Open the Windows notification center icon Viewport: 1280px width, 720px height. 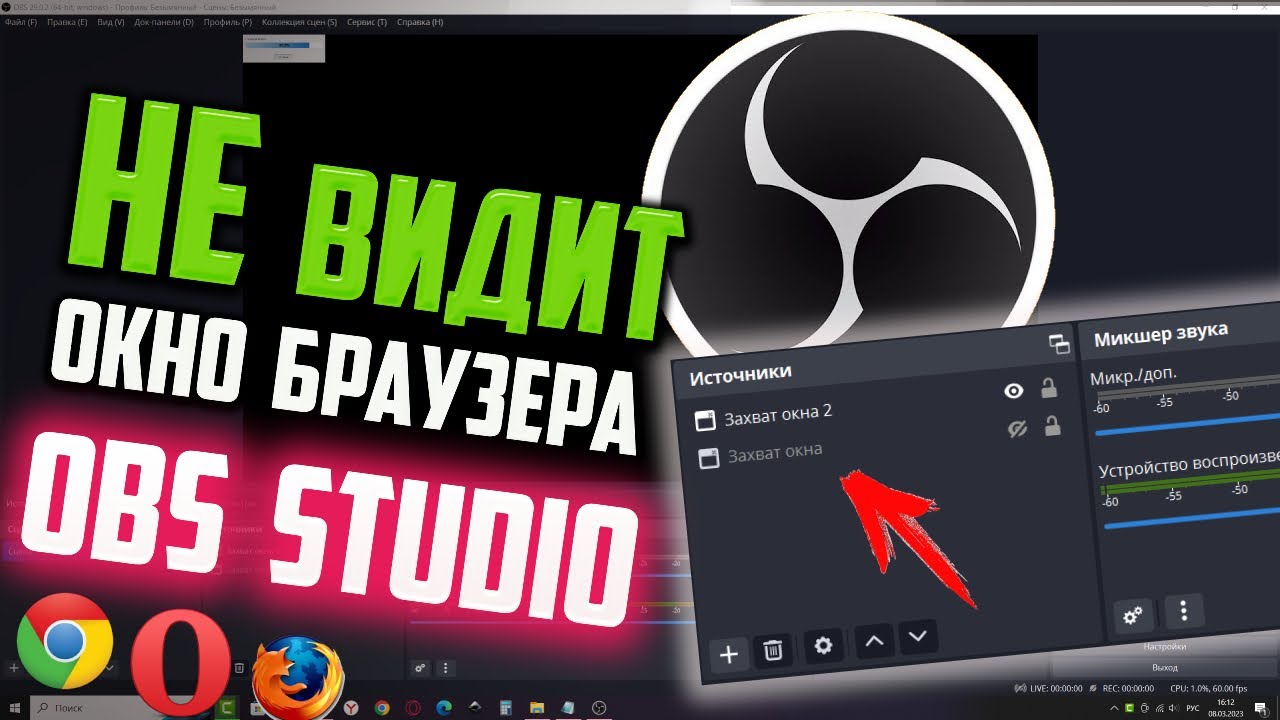pos(1261,708)
